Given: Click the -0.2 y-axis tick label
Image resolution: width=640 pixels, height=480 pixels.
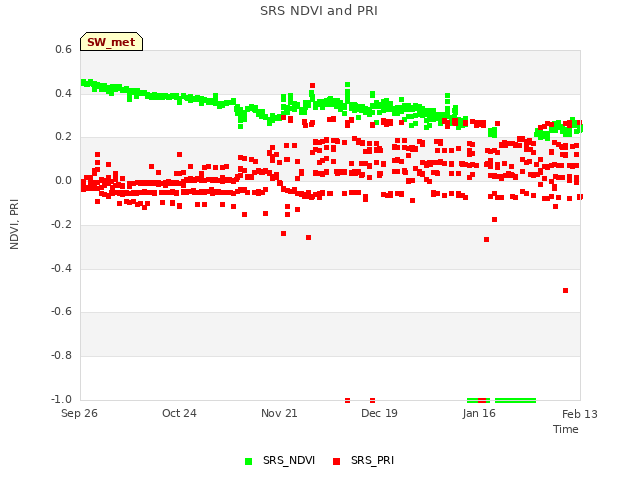Looking at the screenshot, I should (61, 224).
